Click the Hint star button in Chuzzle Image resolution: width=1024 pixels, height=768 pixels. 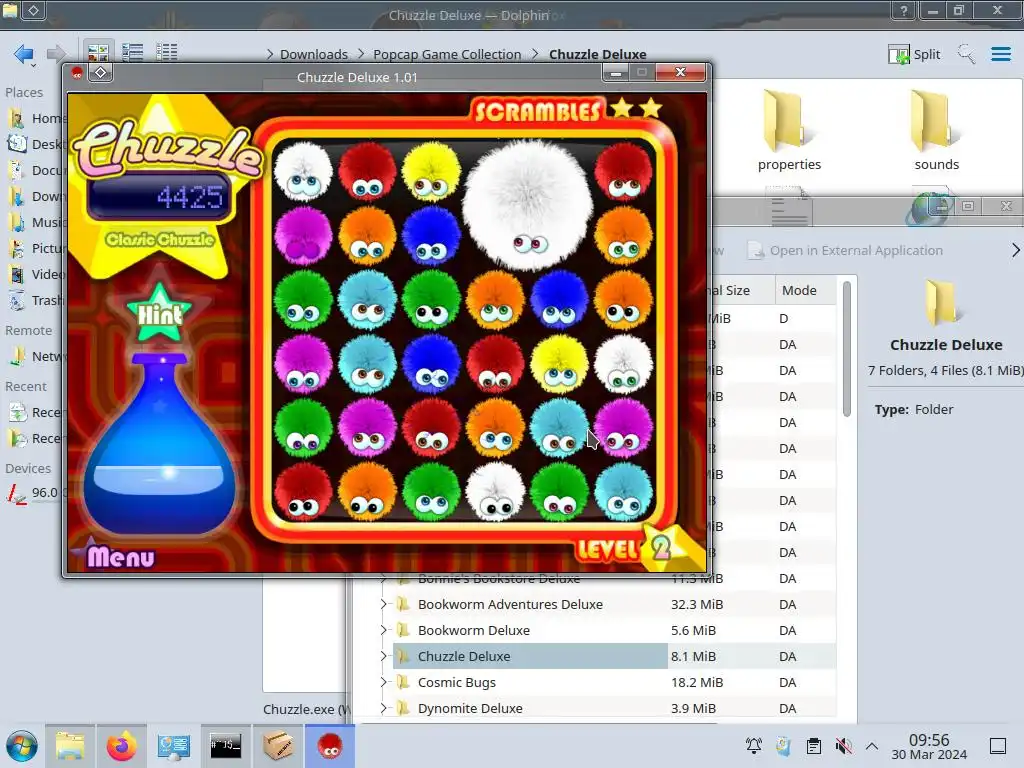(x=159, y=312)
